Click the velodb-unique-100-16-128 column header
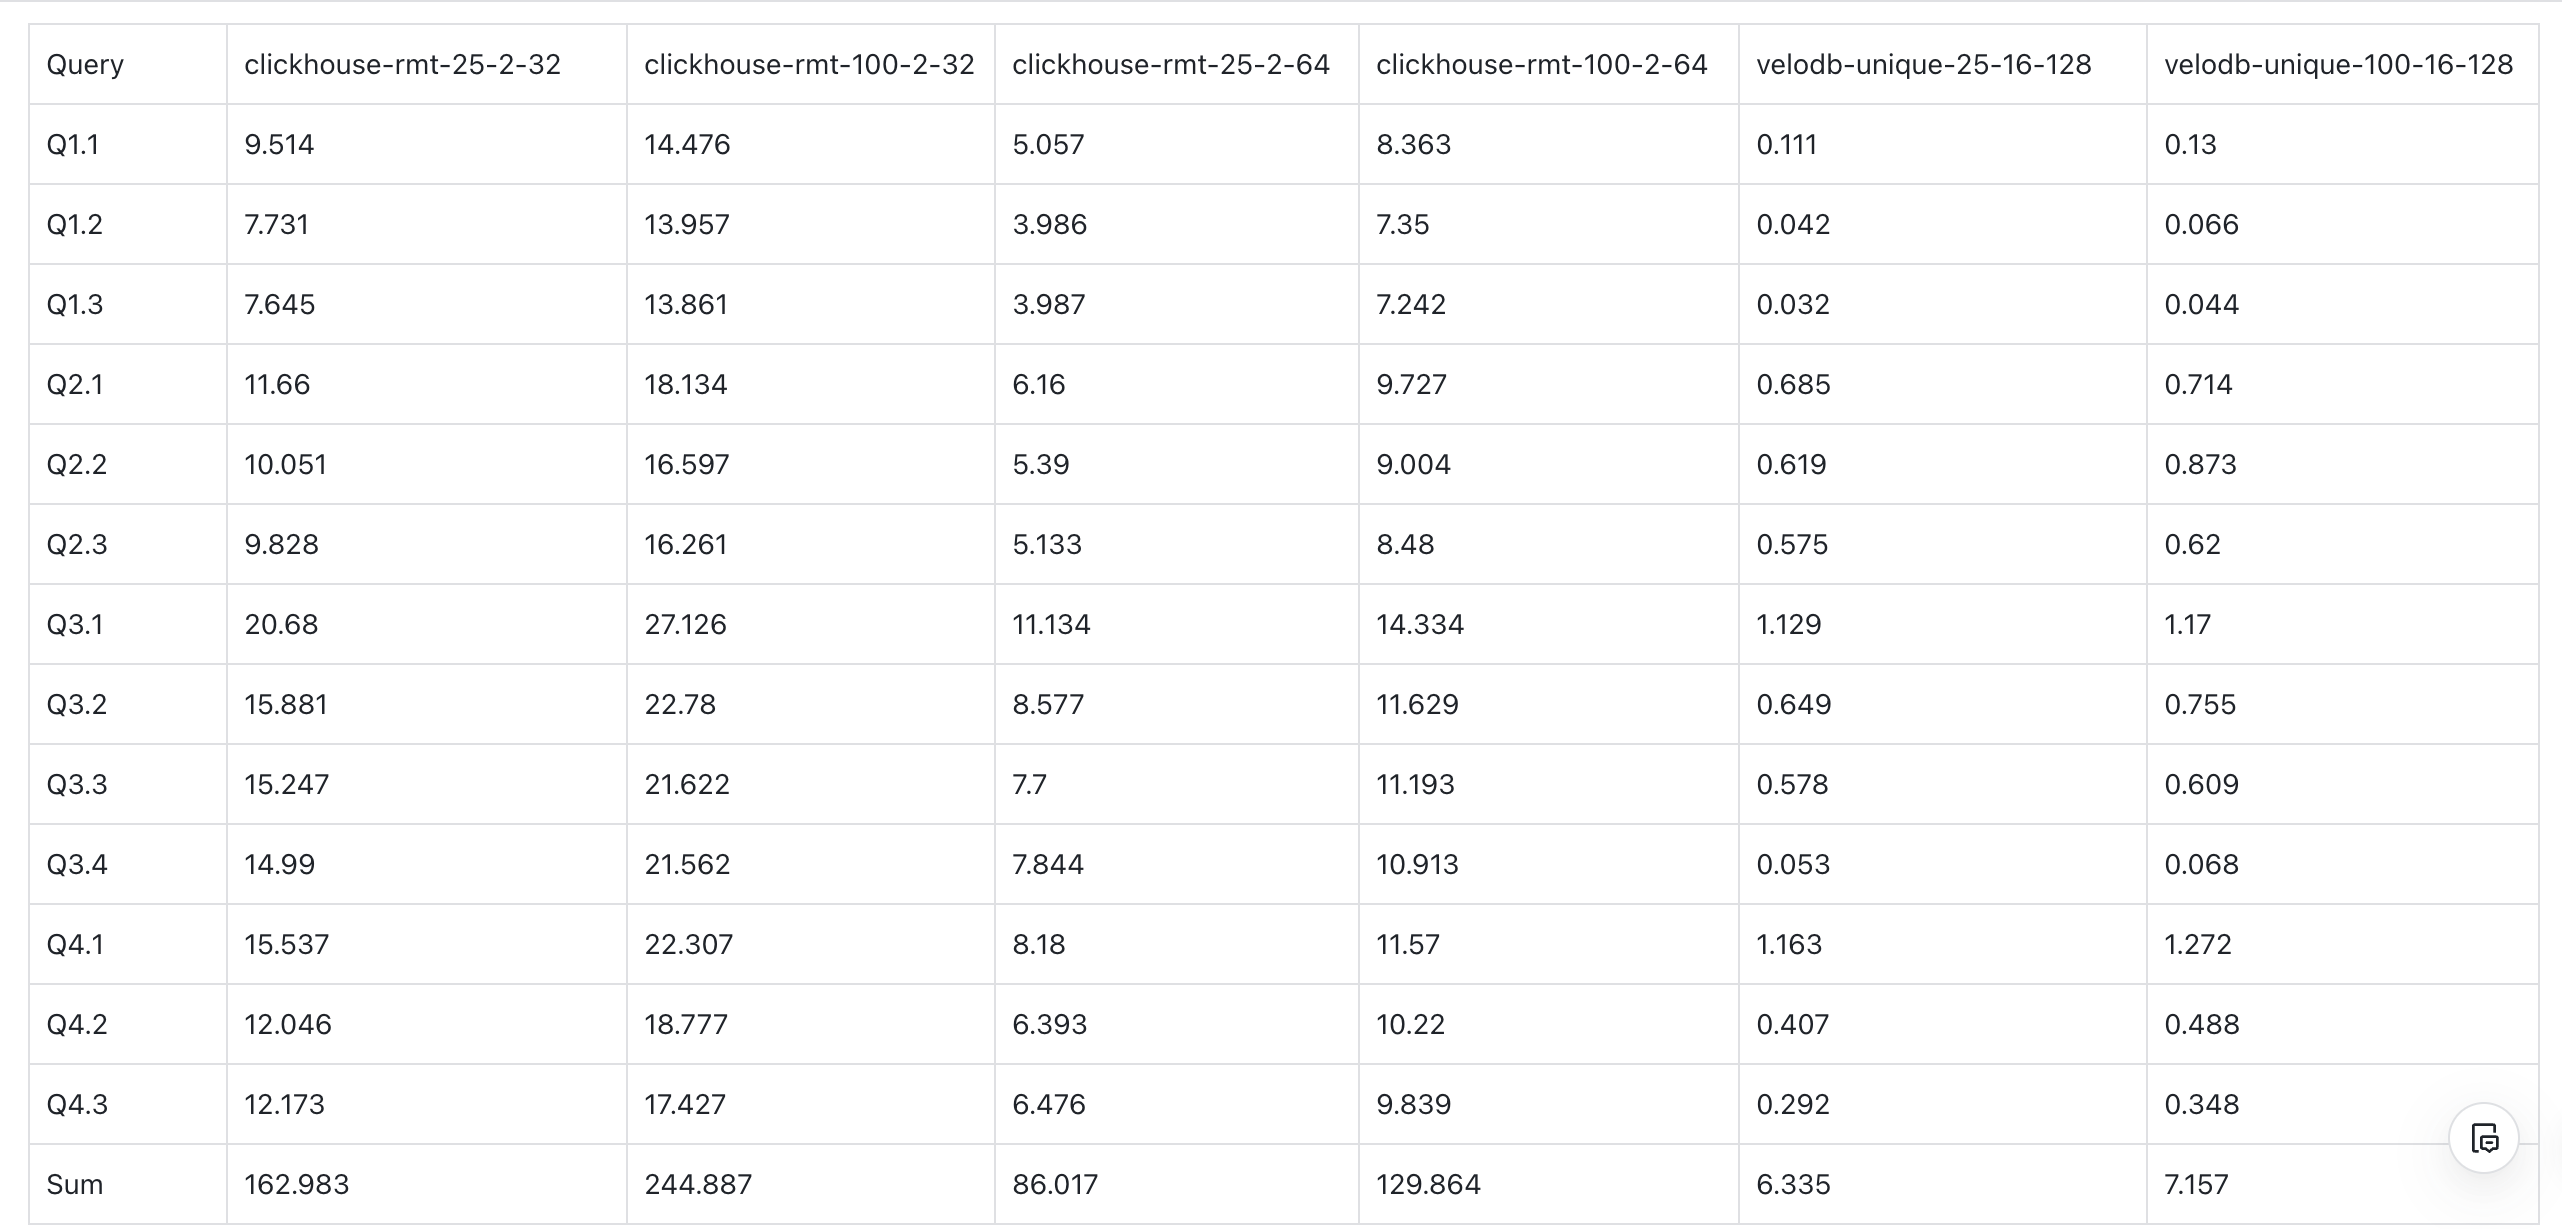This screenshot has height=1229, width=2562. tap(2338, 65)
